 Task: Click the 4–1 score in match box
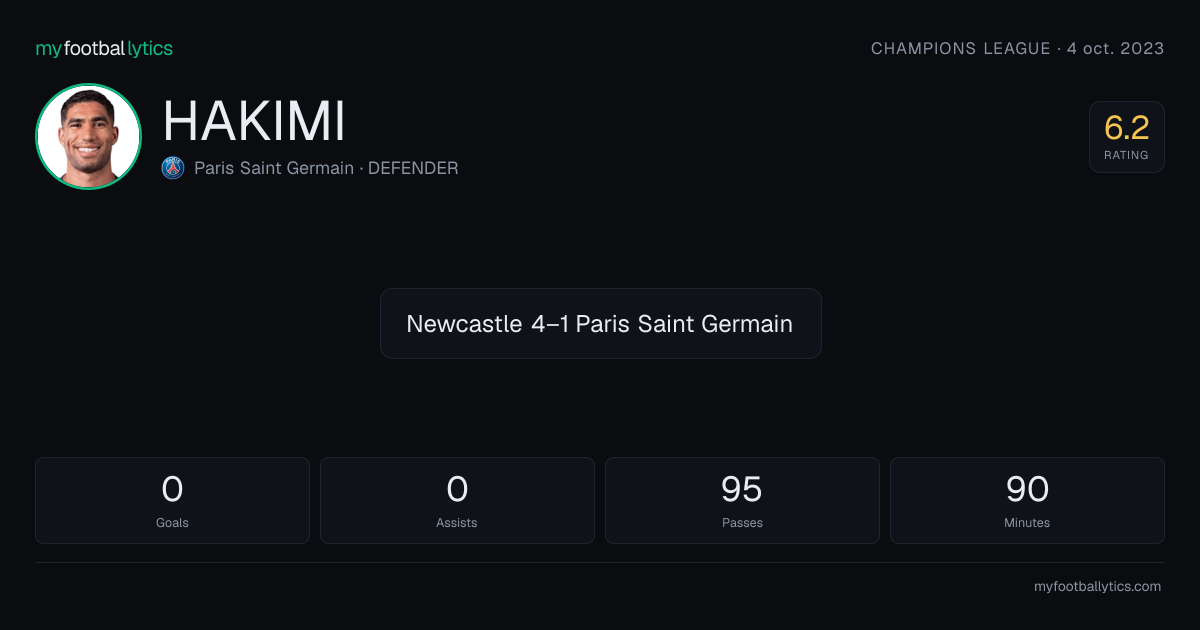[x=550, y=324]
